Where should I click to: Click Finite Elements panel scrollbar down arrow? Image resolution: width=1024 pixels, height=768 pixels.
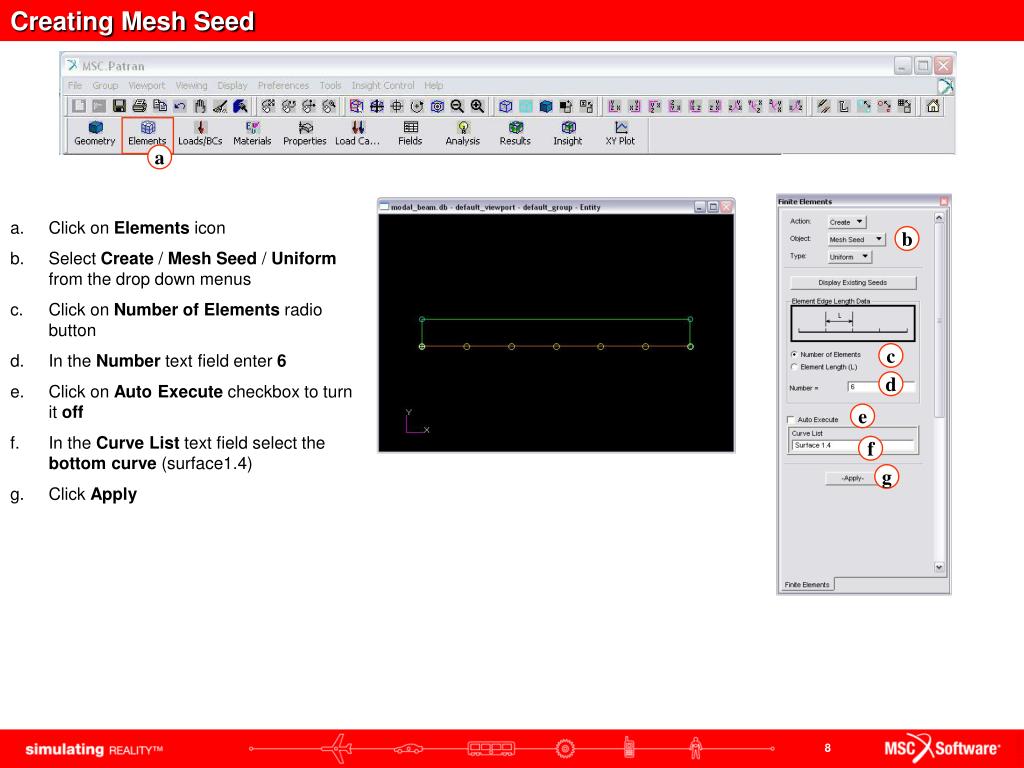939,568
